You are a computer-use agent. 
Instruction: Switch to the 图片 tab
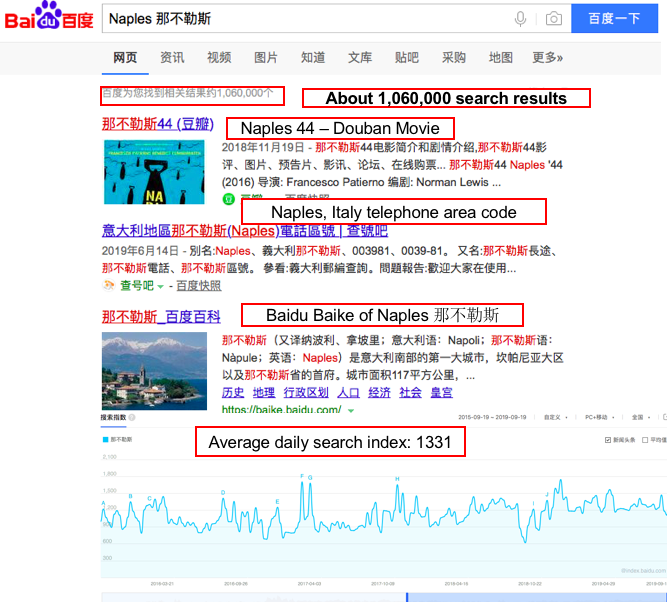pyautogui.click(x=266, y=57)
